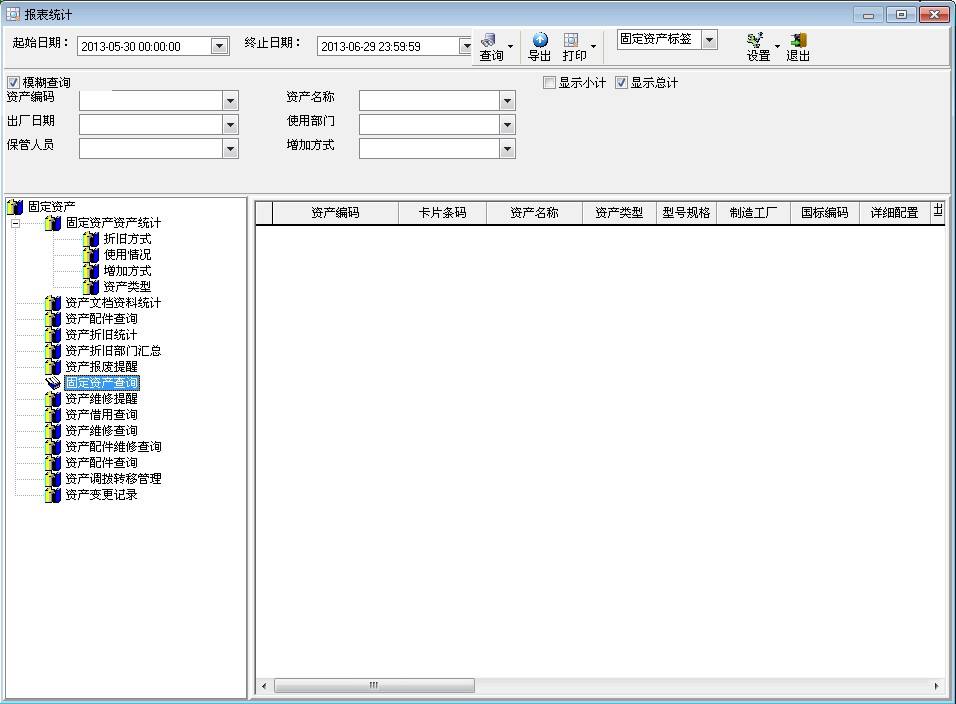
Task: Click the pencil icon beside 固定资产查询
Action: click(x=52, y=383)
